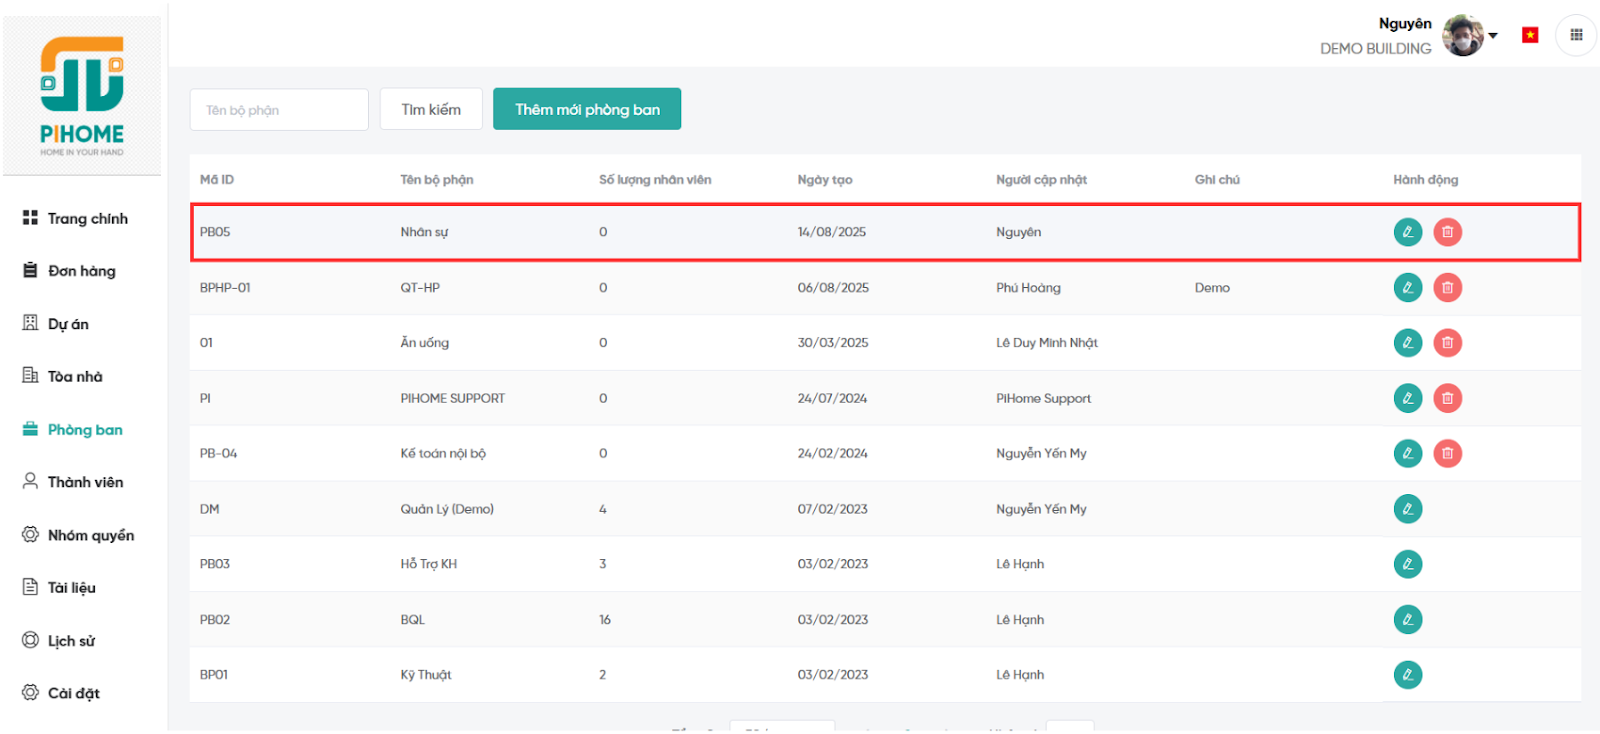Open the apps grid icon
The image size is (1600, 734).
pos(1576,35)
